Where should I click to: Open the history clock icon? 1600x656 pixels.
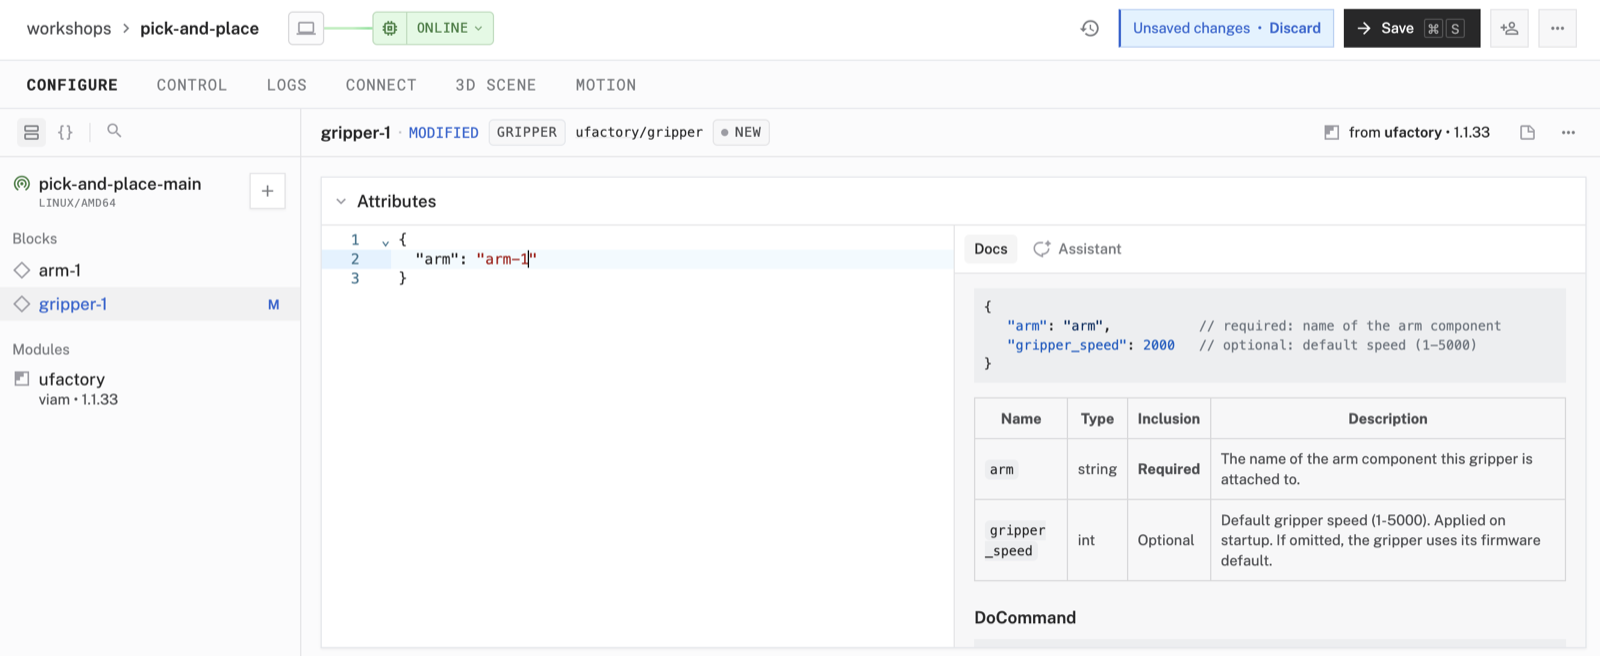1090,28
